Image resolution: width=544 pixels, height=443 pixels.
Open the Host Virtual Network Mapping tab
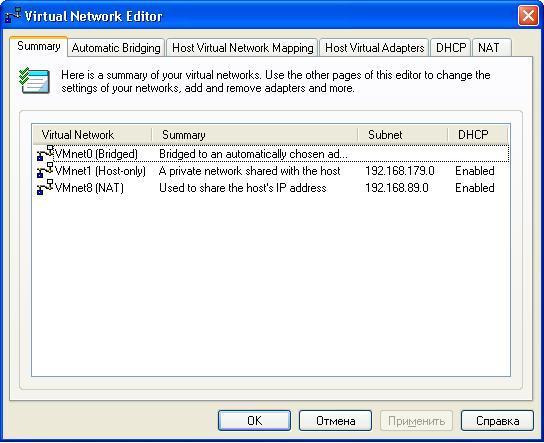click(x=243, y=48)
